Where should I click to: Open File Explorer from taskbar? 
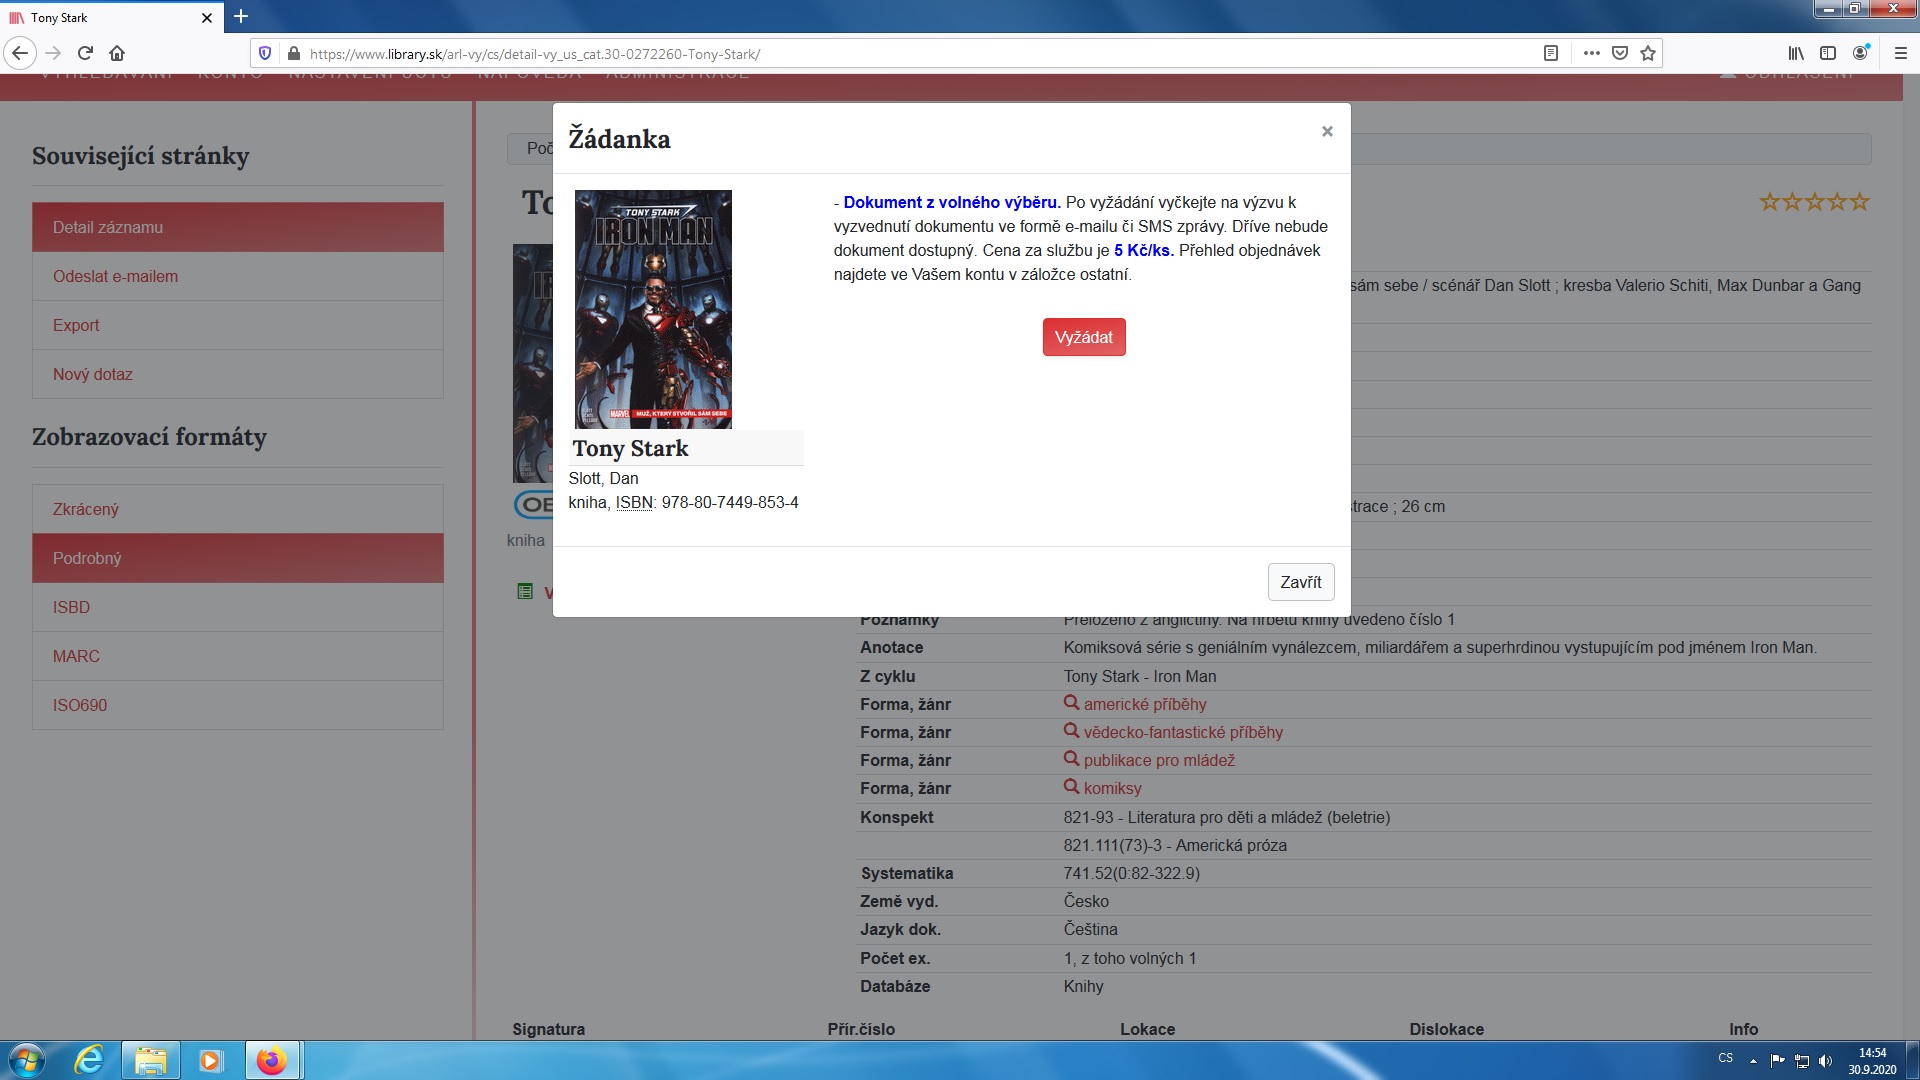150,1060
